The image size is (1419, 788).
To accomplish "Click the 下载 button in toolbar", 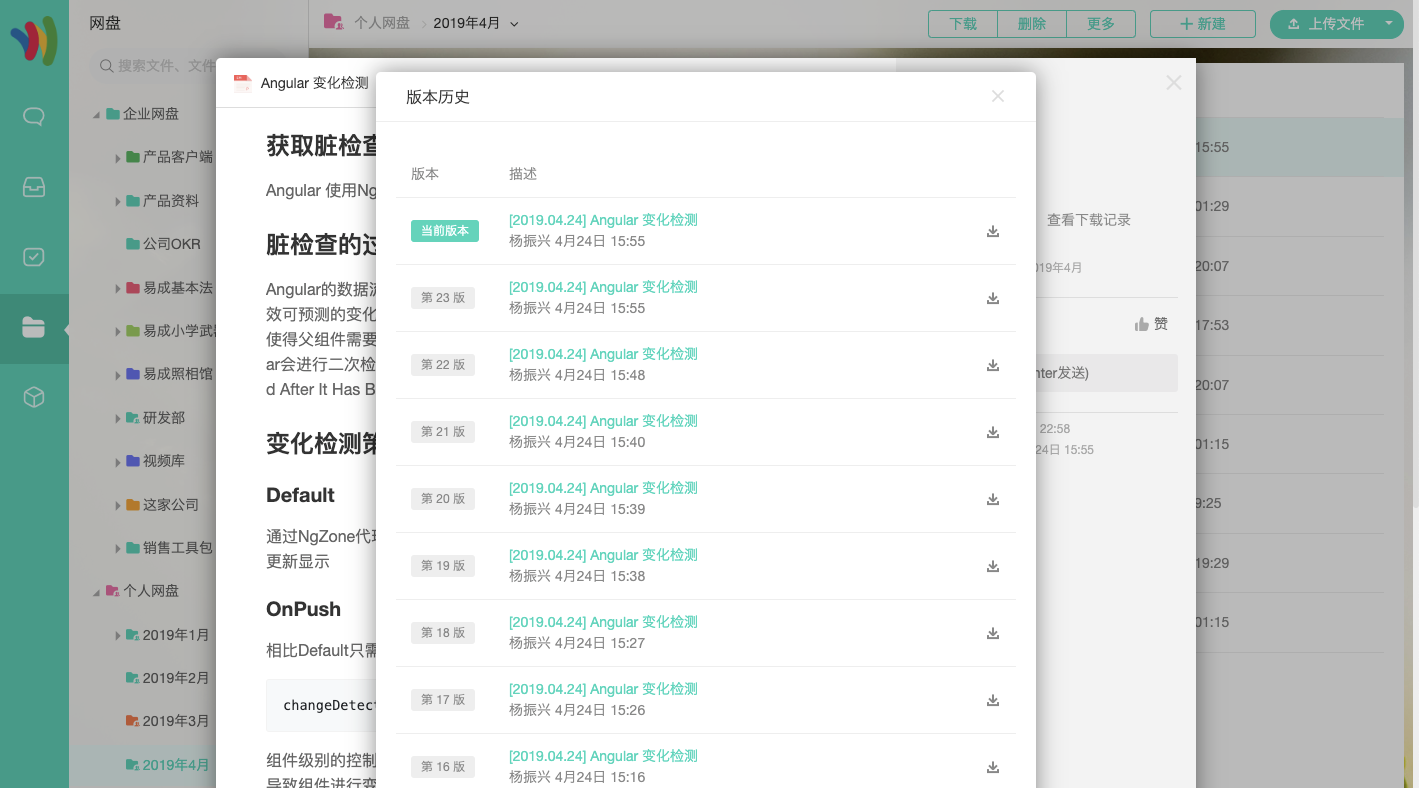I will coord(963,24).
